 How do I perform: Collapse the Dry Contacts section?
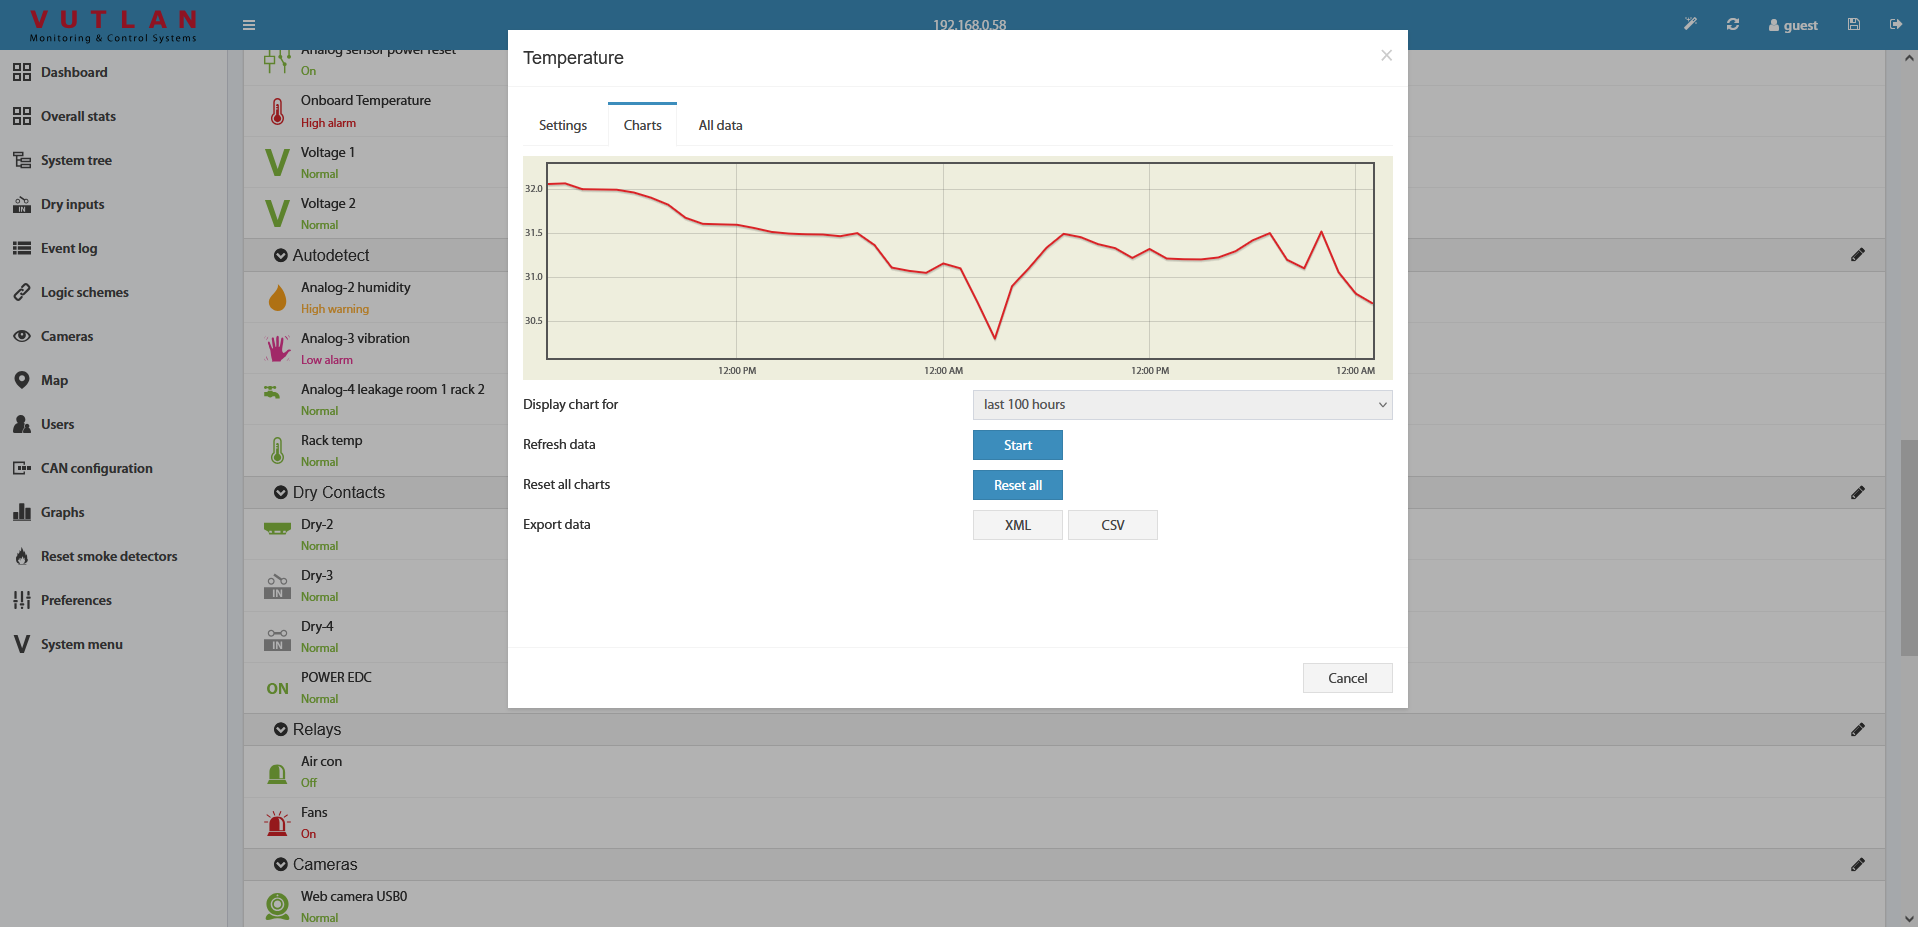(x=281, y=493)
